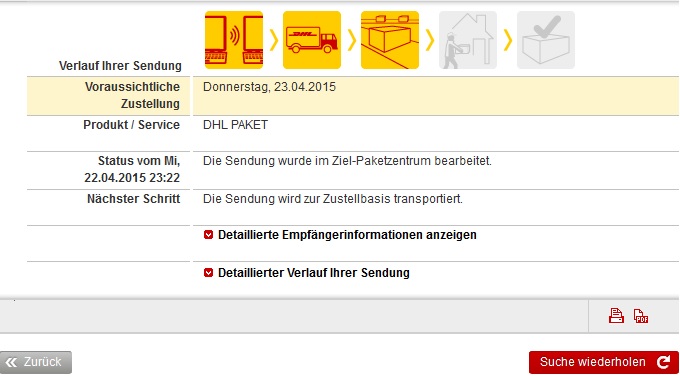Click the electronic data transmission step icon
The height and width of the screenshot is (376, 680).
point(234,40)
